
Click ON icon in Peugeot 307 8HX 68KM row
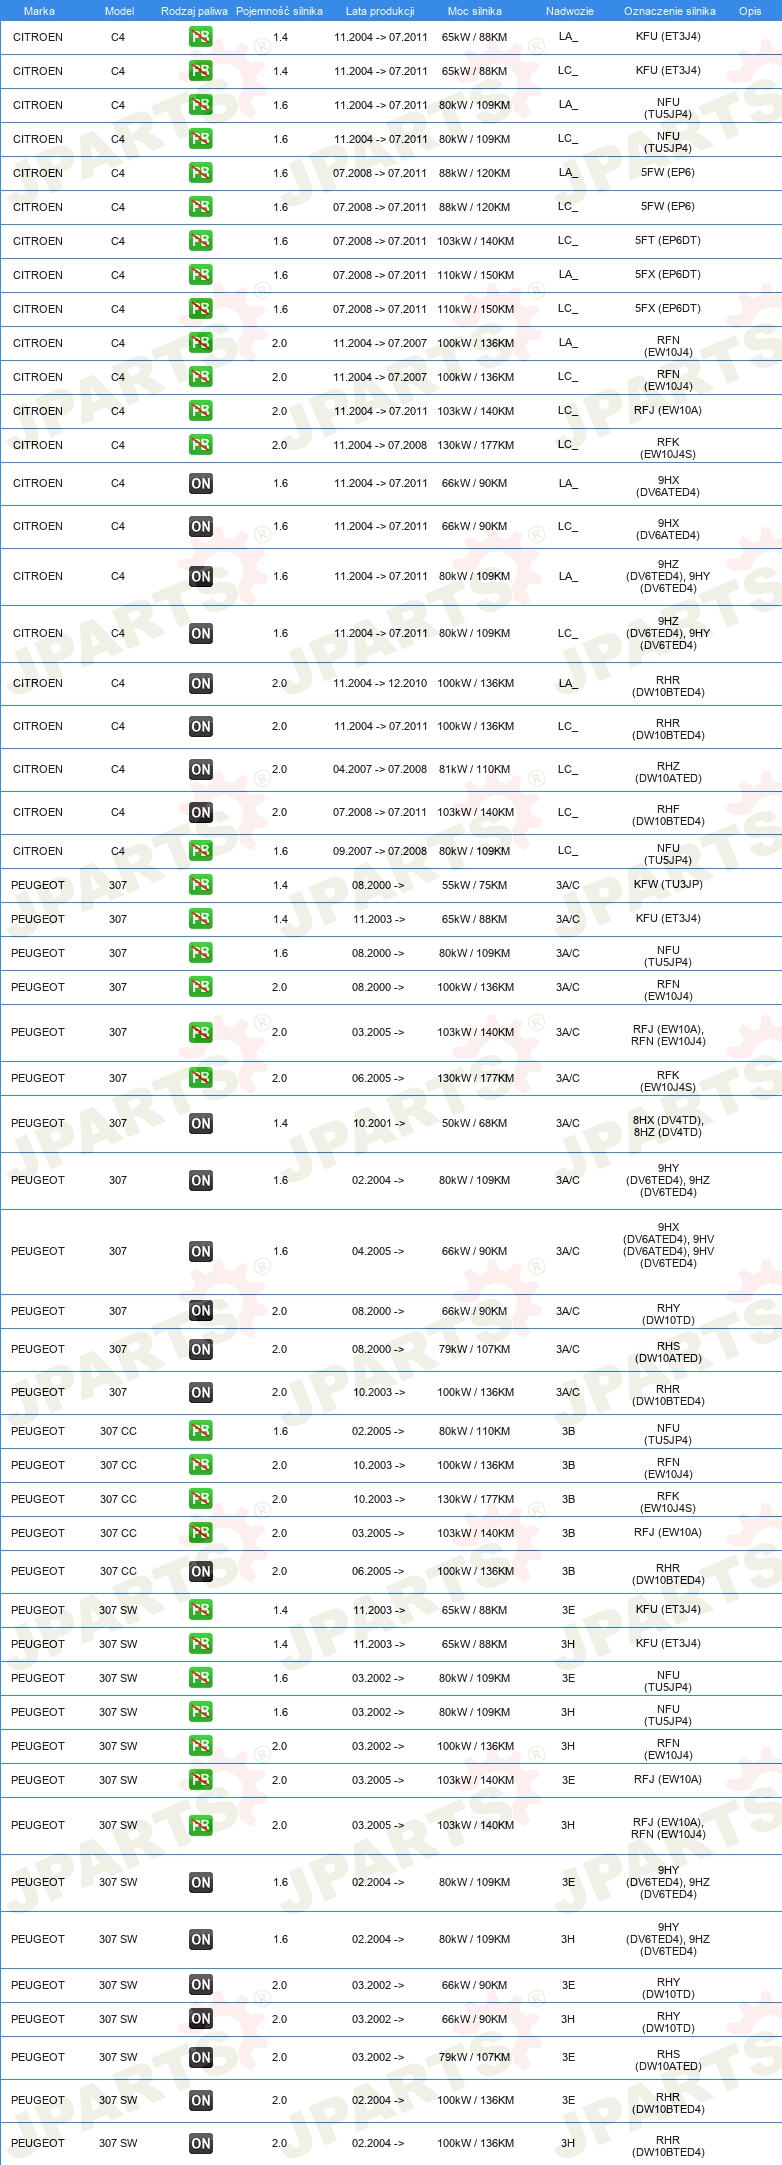200,1124
